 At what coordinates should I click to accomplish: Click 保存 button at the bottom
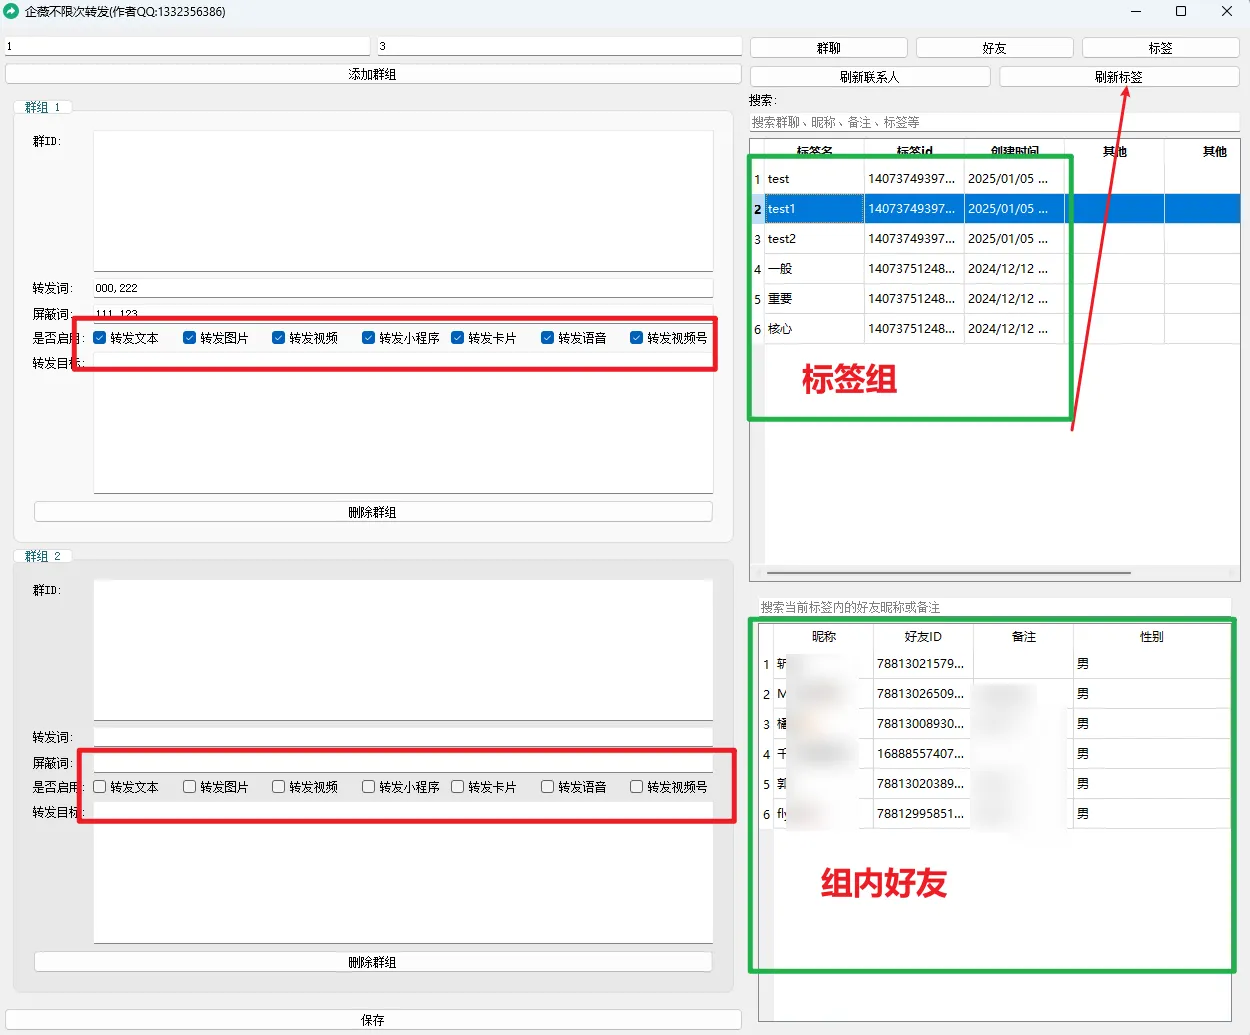372,1020
